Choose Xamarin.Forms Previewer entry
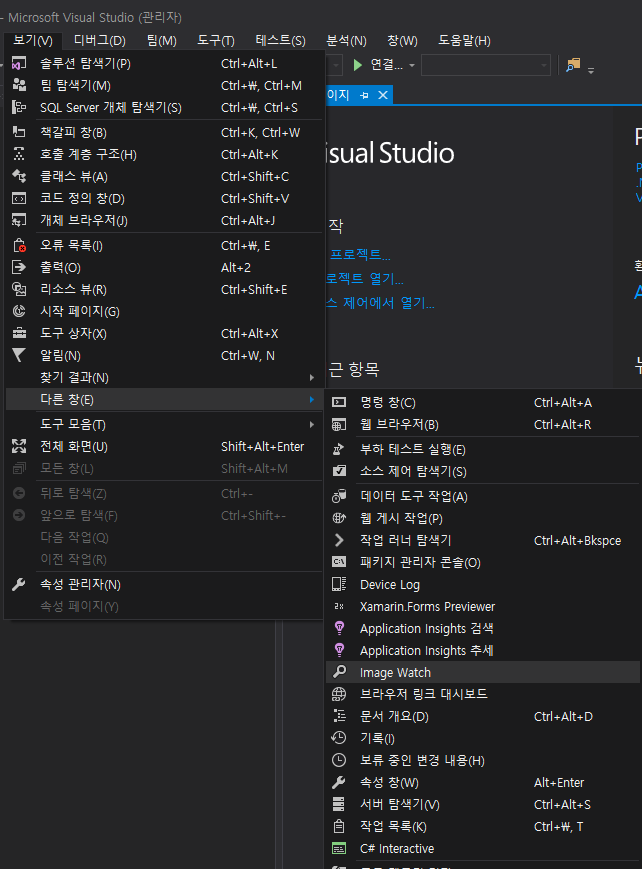Image resolution: width=642 pixels, height=869 pixels. [x=482, y=606]
